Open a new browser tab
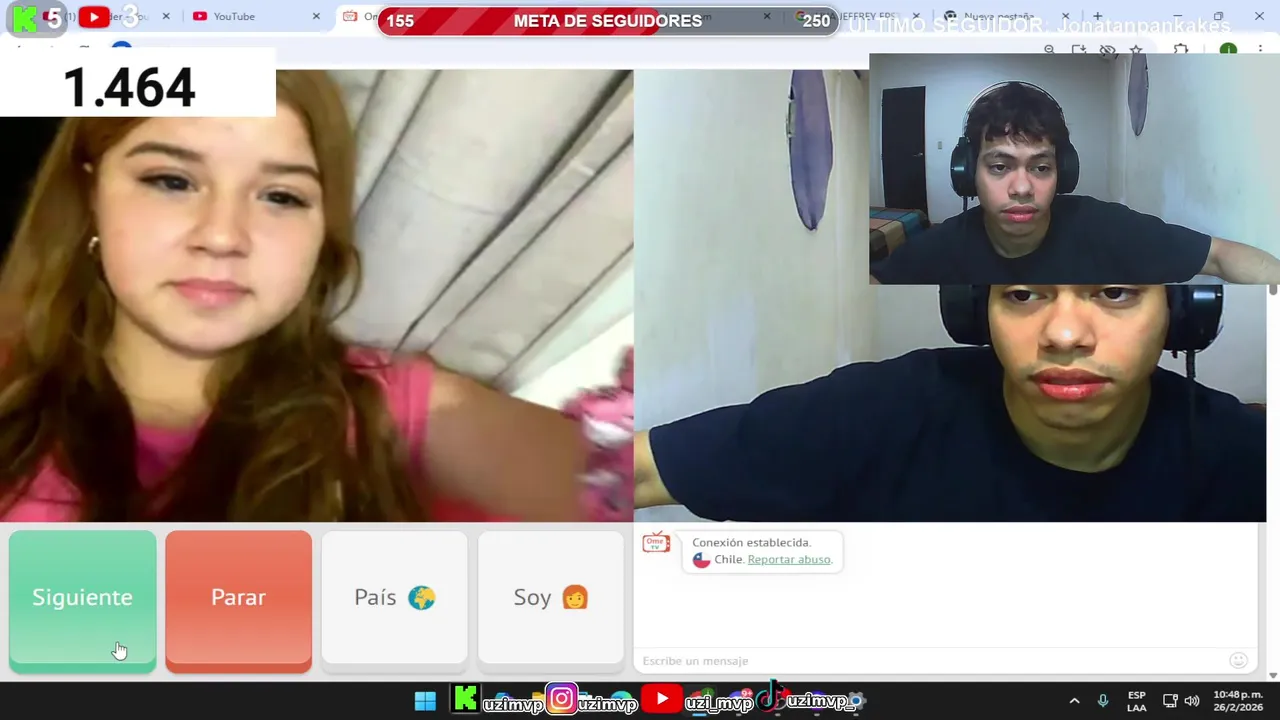Screen dimensions: 1280x720 pos(1097,16)
